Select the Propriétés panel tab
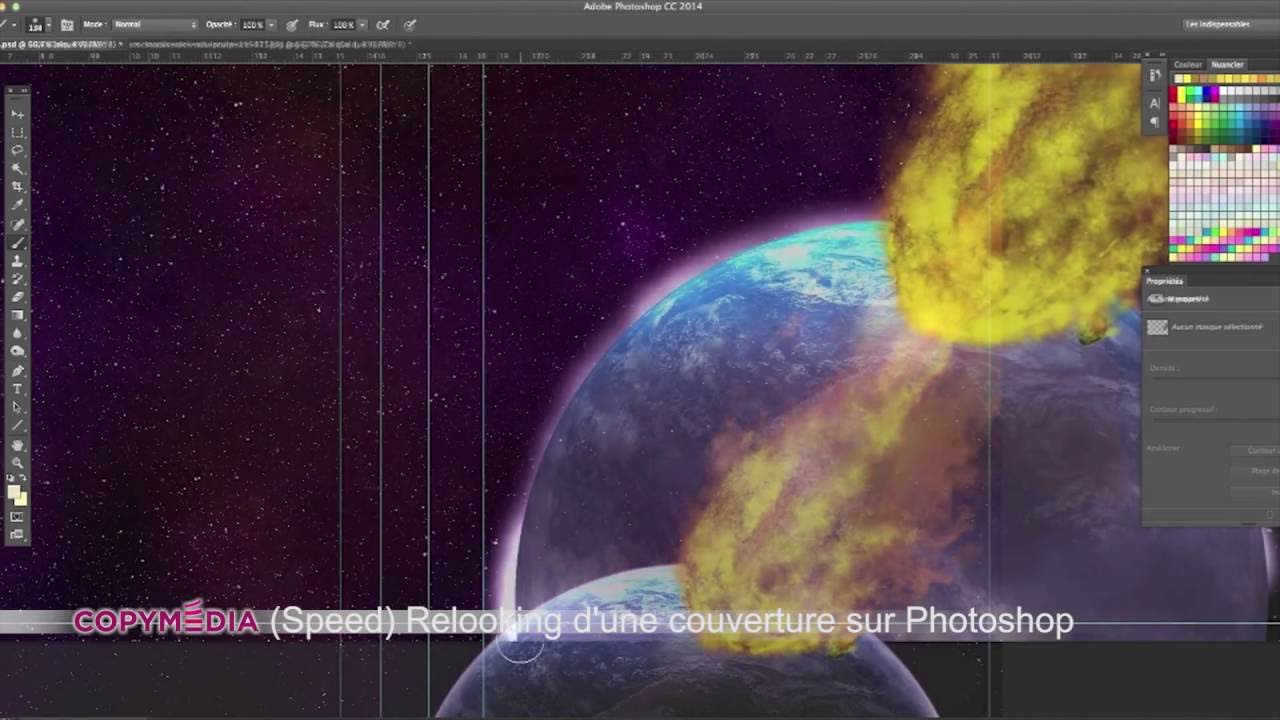The image size is (1280, 720). coord(1165,281)
